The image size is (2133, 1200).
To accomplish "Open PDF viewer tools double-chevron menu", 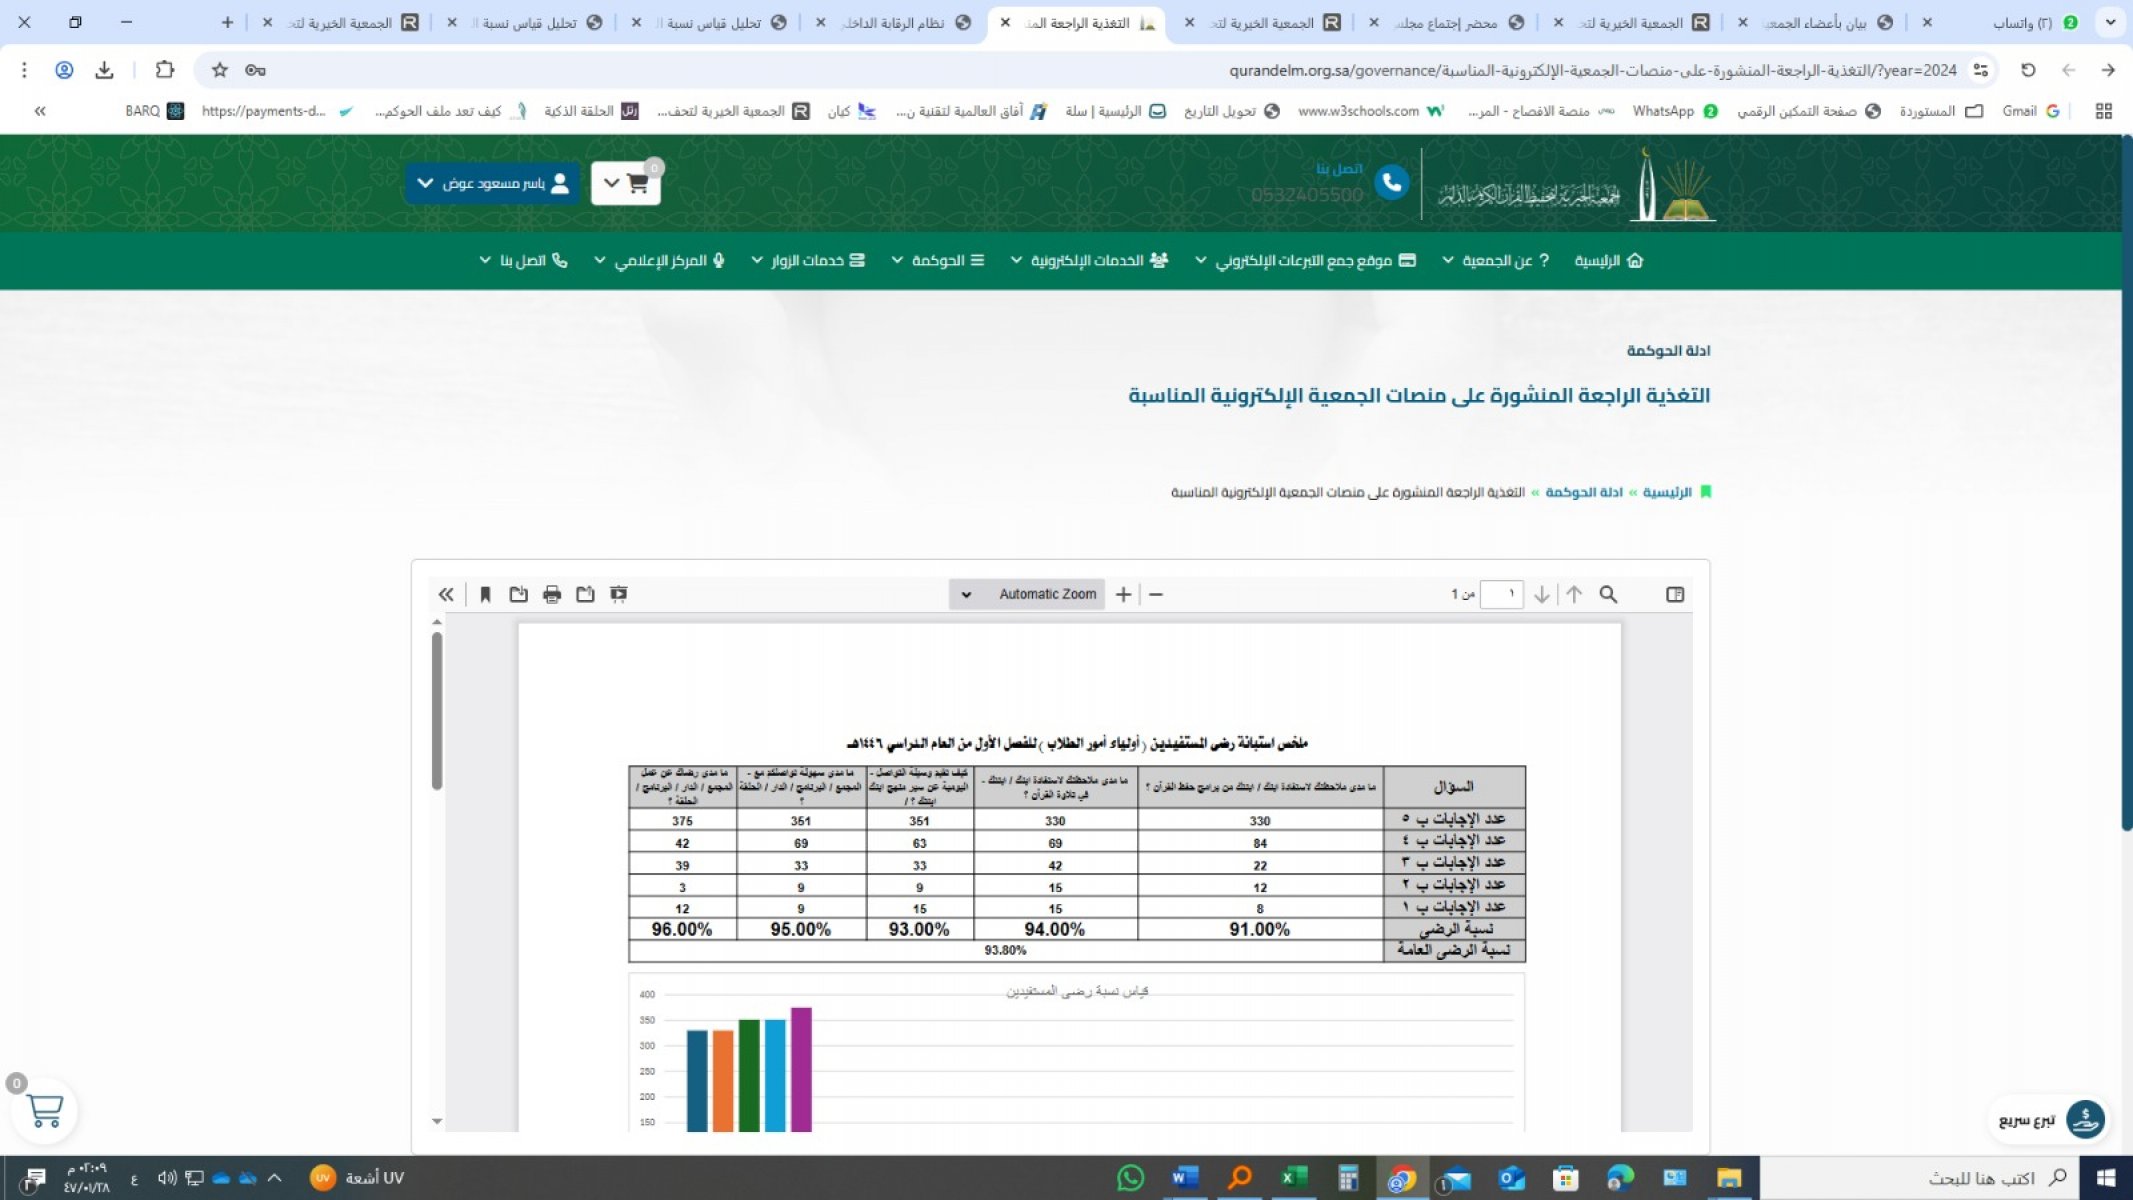I will coord(446,594).
